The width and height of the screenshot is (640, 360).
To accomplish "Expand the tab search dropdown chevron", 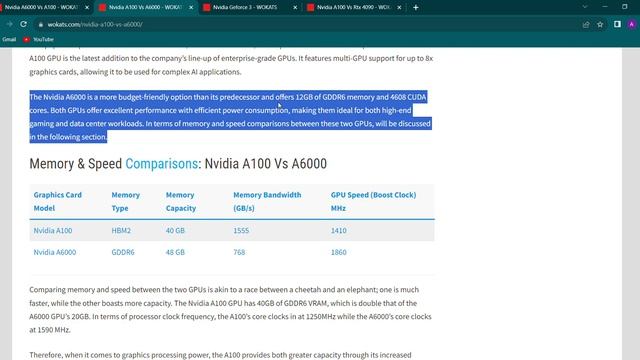I will coord(585,7).
